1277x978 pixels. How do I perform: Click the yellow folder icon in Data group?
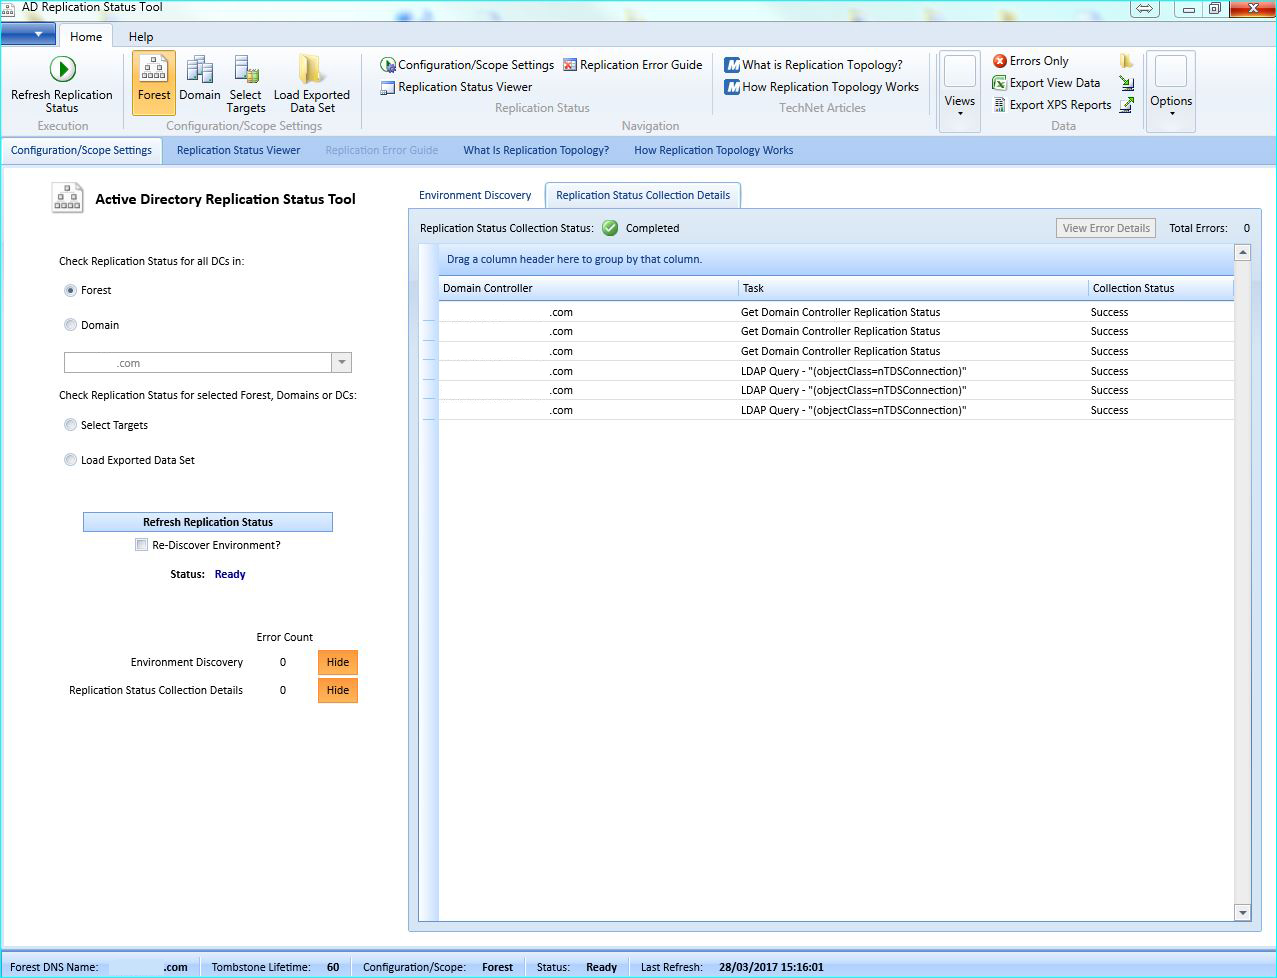point(1126,61)
